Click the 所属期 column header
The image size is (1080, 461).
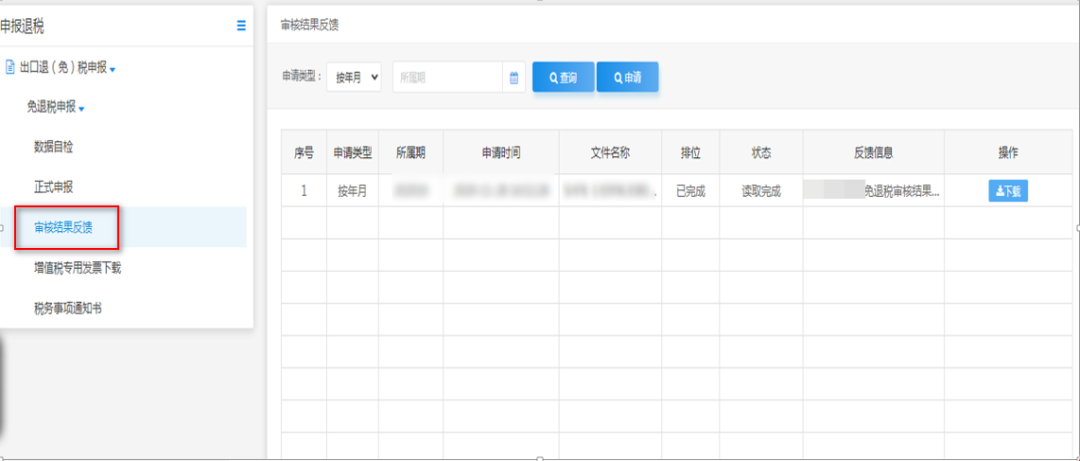[x=411, y=153]
